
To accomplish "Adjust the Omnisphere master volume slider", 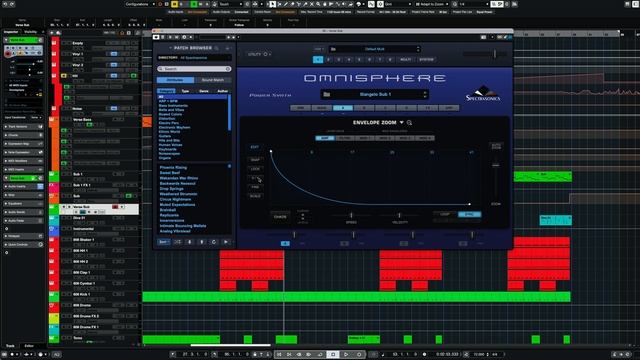I will tap(495, 53).
